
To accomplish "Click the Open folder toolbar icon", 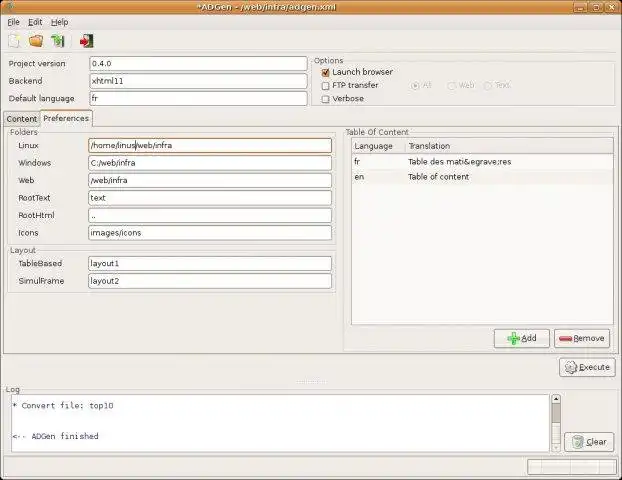I will pyautogui.click(x=36, y=41).
